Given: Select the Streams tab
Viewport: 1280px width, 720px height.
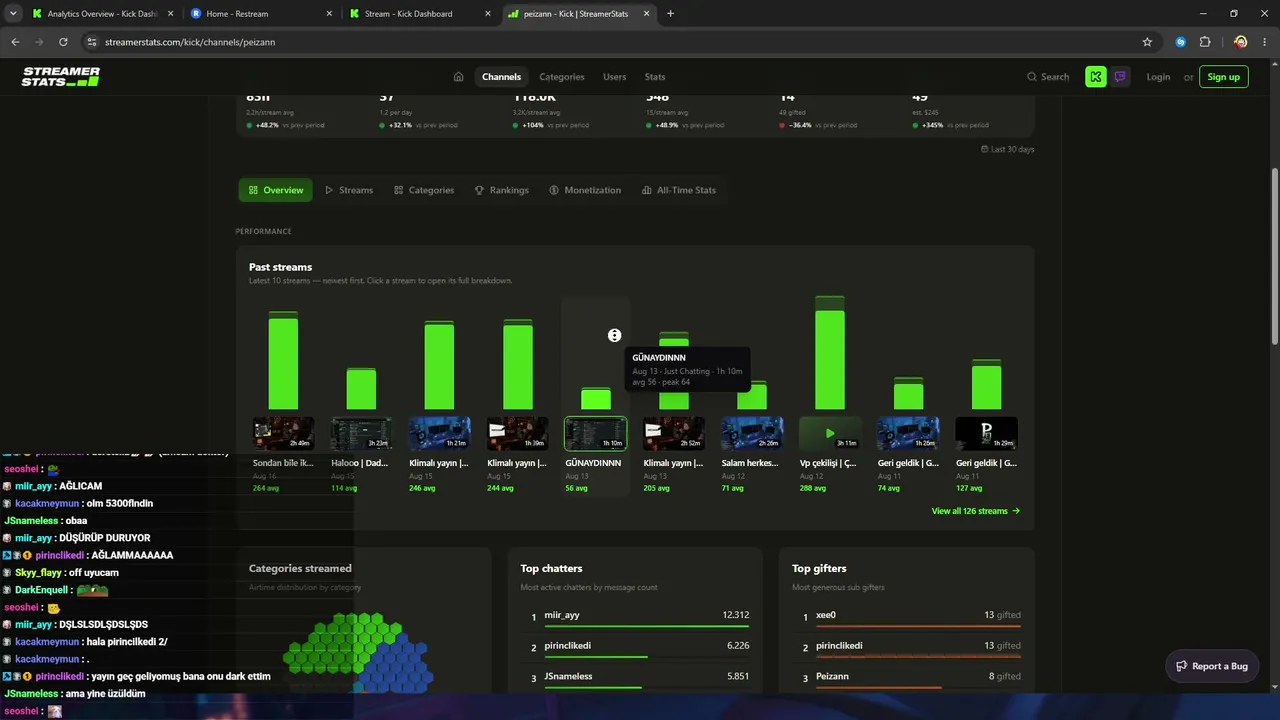Looking at the screenshot, I should (x=349, y=190).
